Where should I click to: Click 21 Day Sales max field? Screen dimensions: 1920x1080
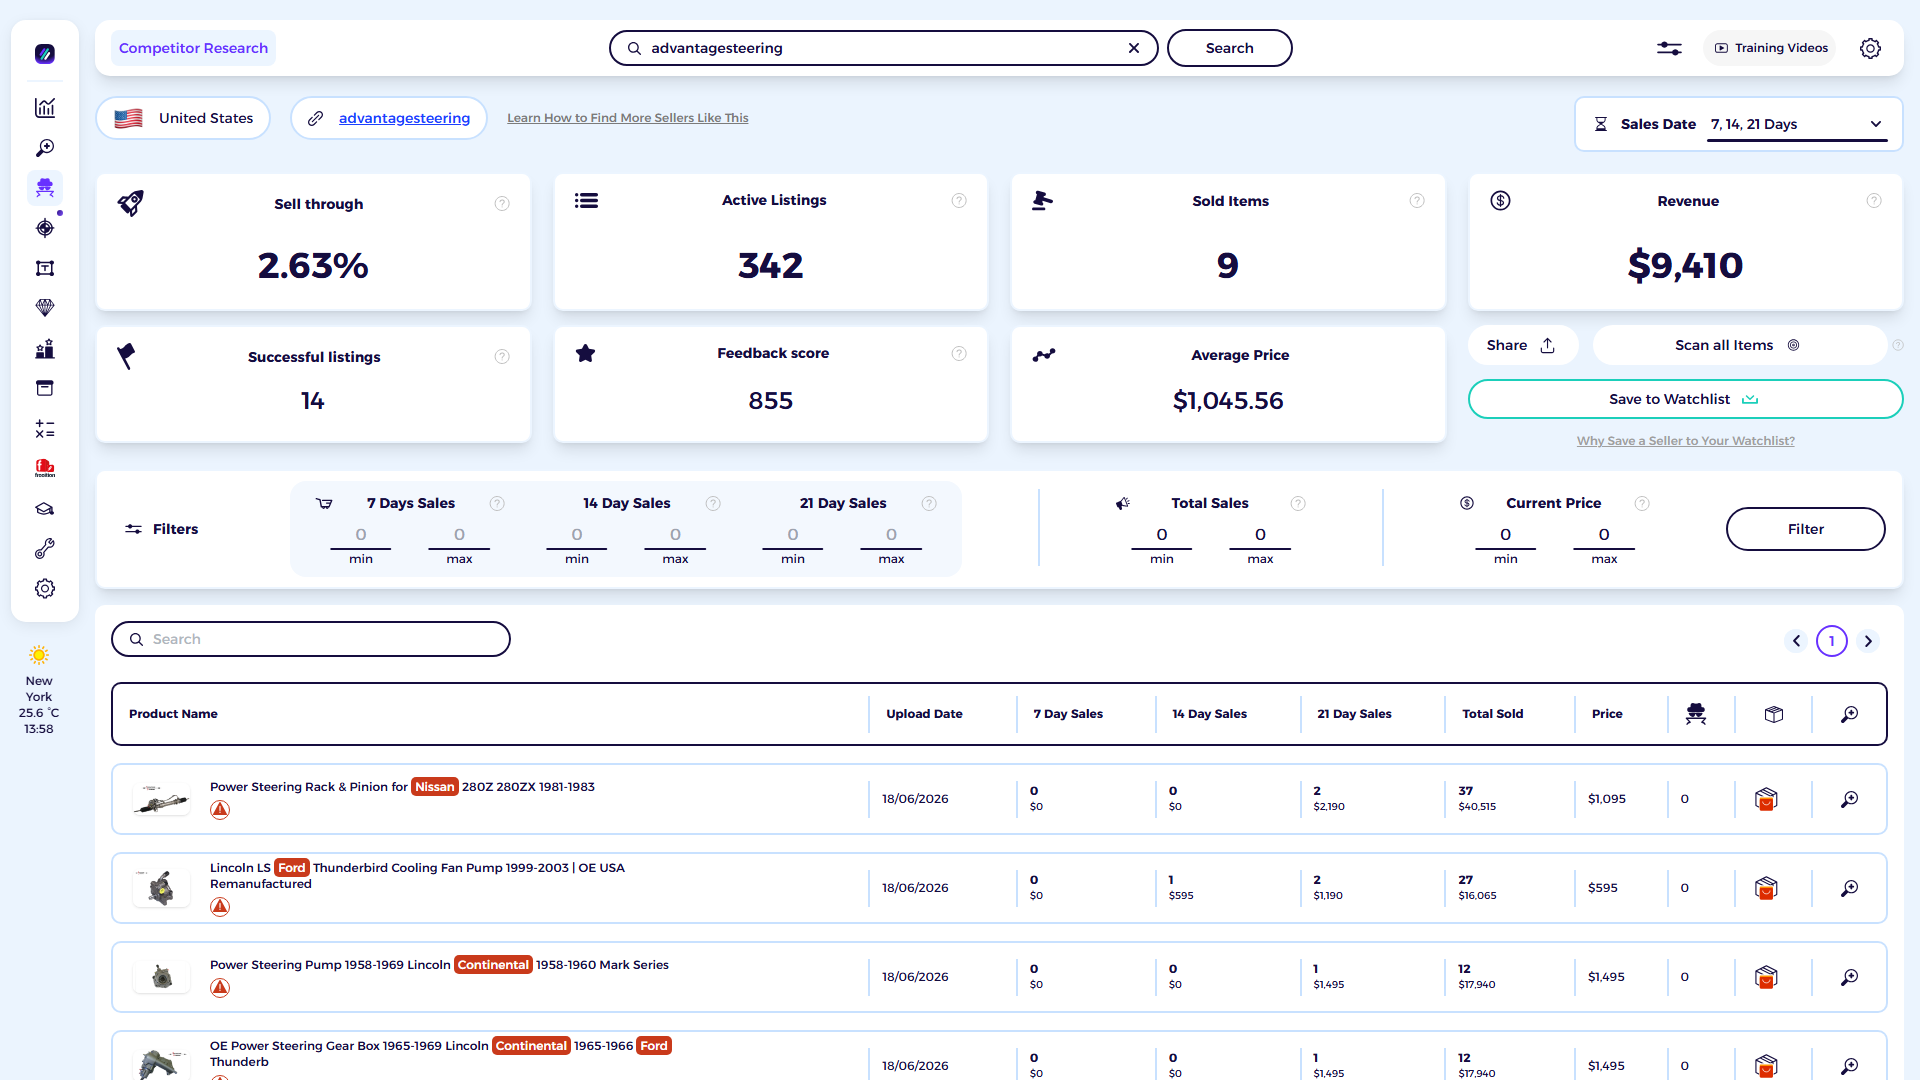(x=891, y=535)
